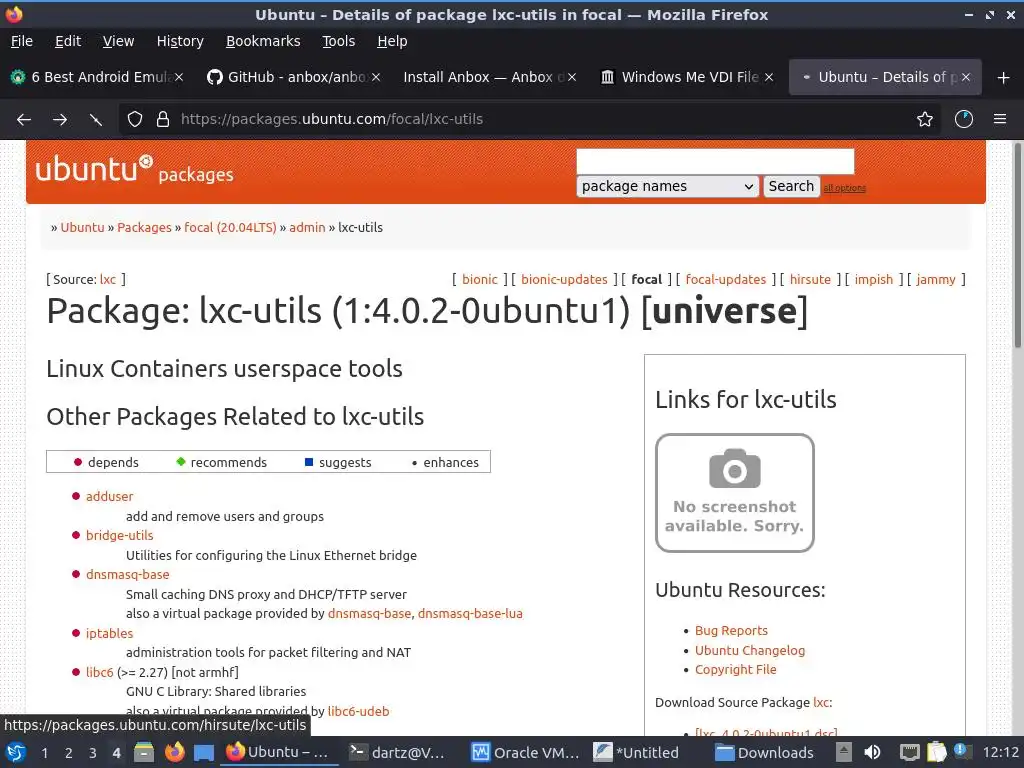This screenshot has height=768, width=1024.
Task: Switch to the hirsute release link
Action: [x=810, y=280]
